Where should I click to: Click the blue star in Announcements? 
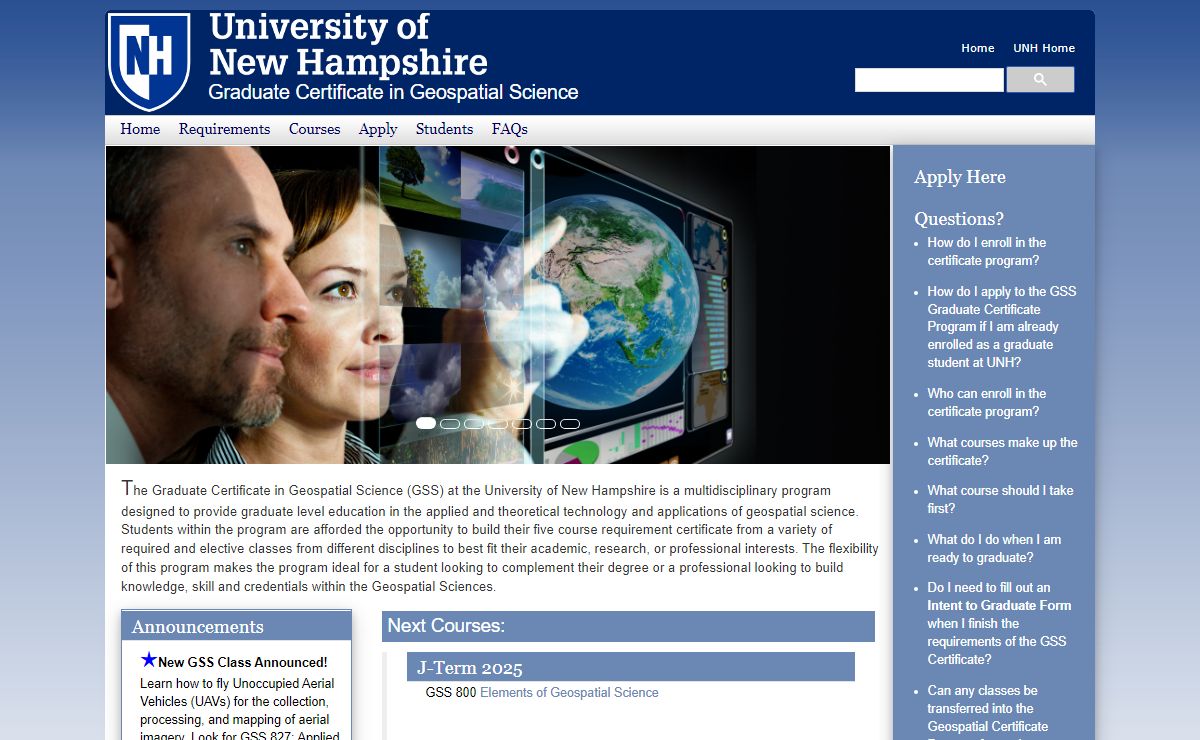[149, 660]
